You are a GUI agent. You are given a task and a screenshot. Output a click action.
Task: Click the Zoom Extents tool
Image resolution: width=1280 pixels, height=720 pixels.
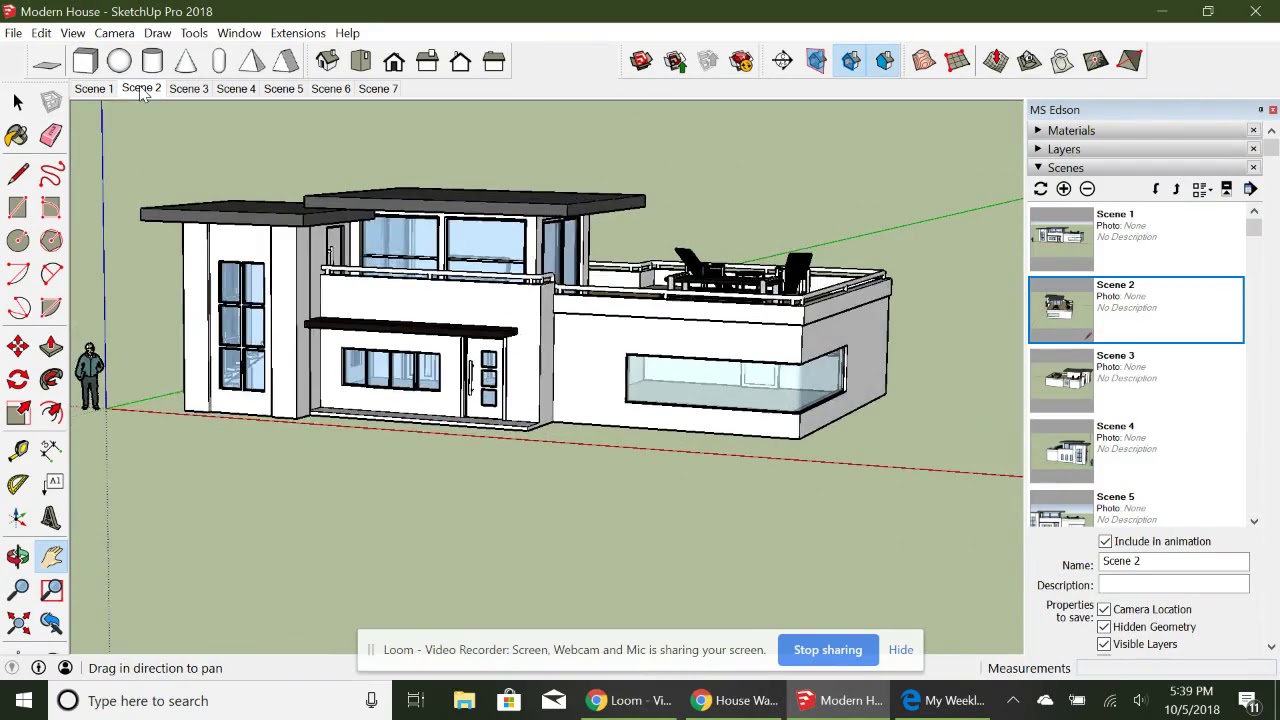(x=17, y=624)
